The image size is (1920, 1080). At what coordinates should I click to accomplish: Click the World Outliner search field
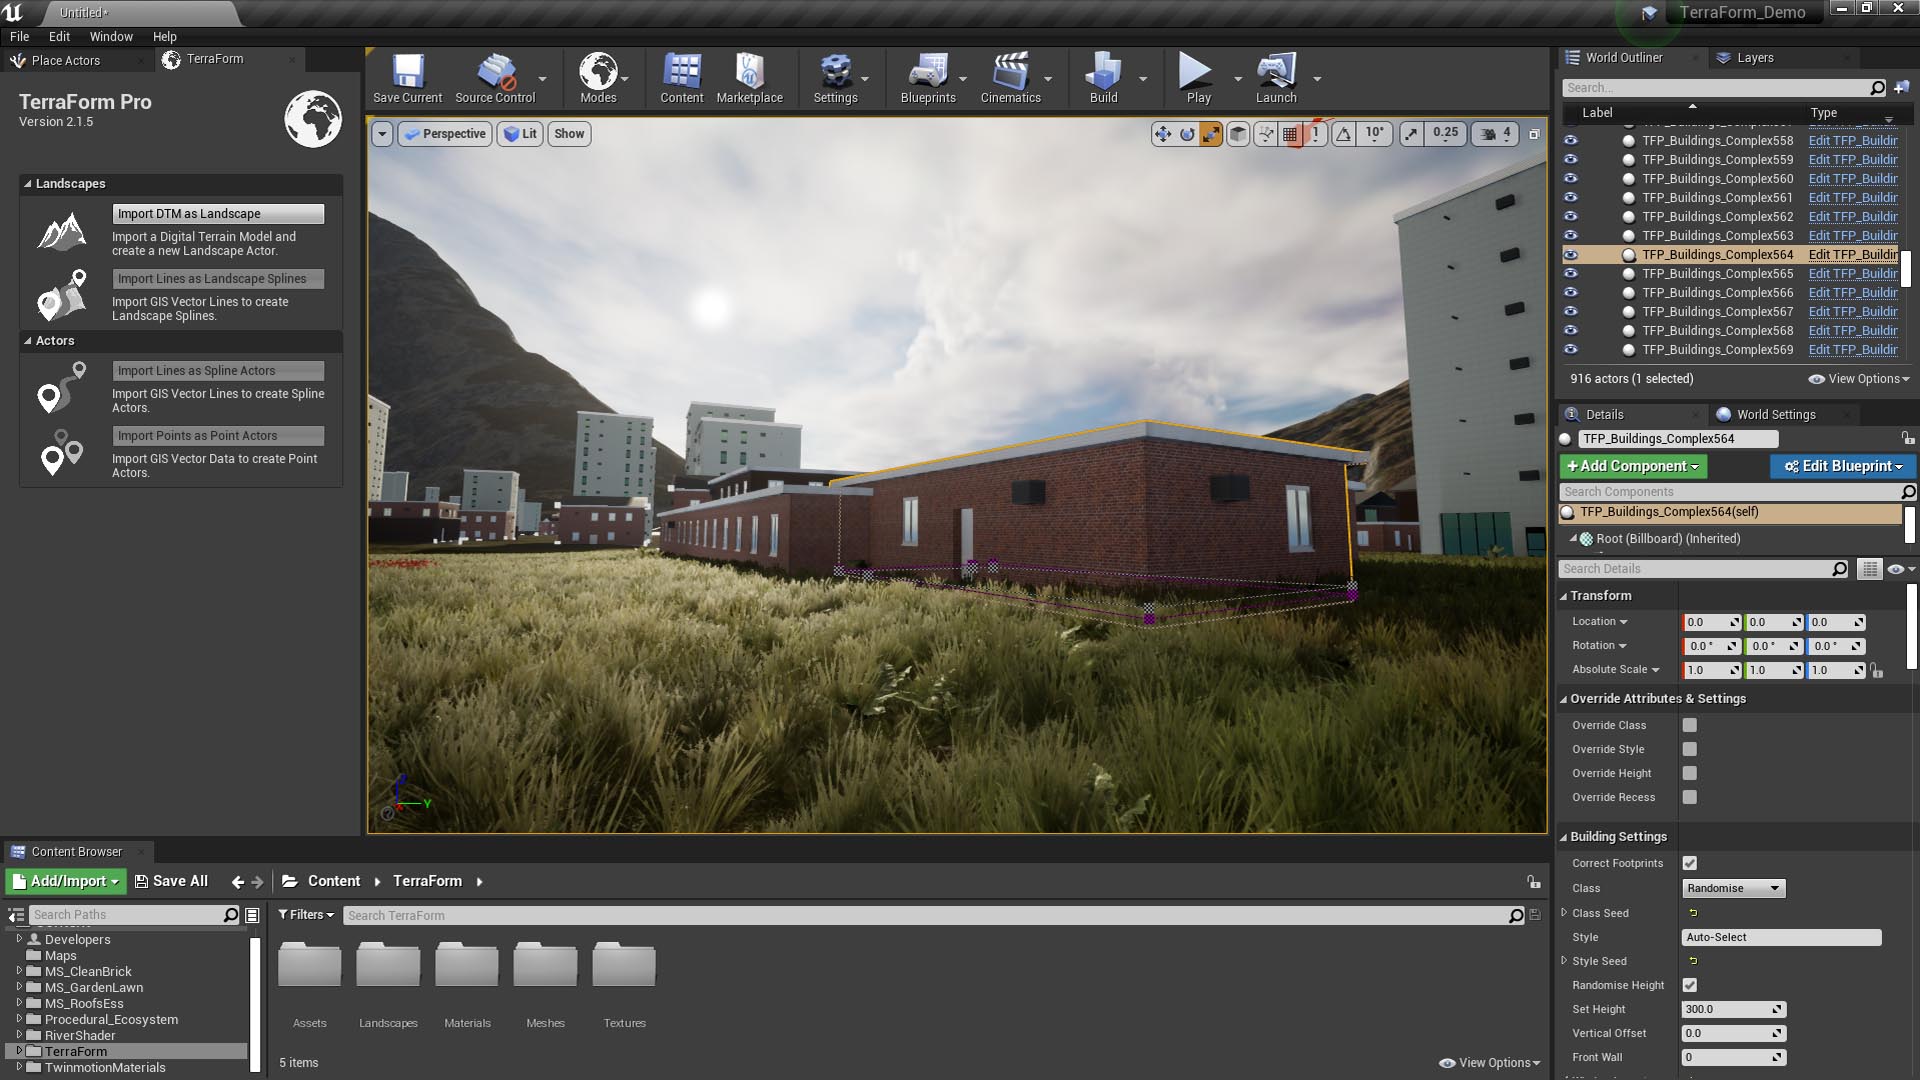(x=1723, y=88)
